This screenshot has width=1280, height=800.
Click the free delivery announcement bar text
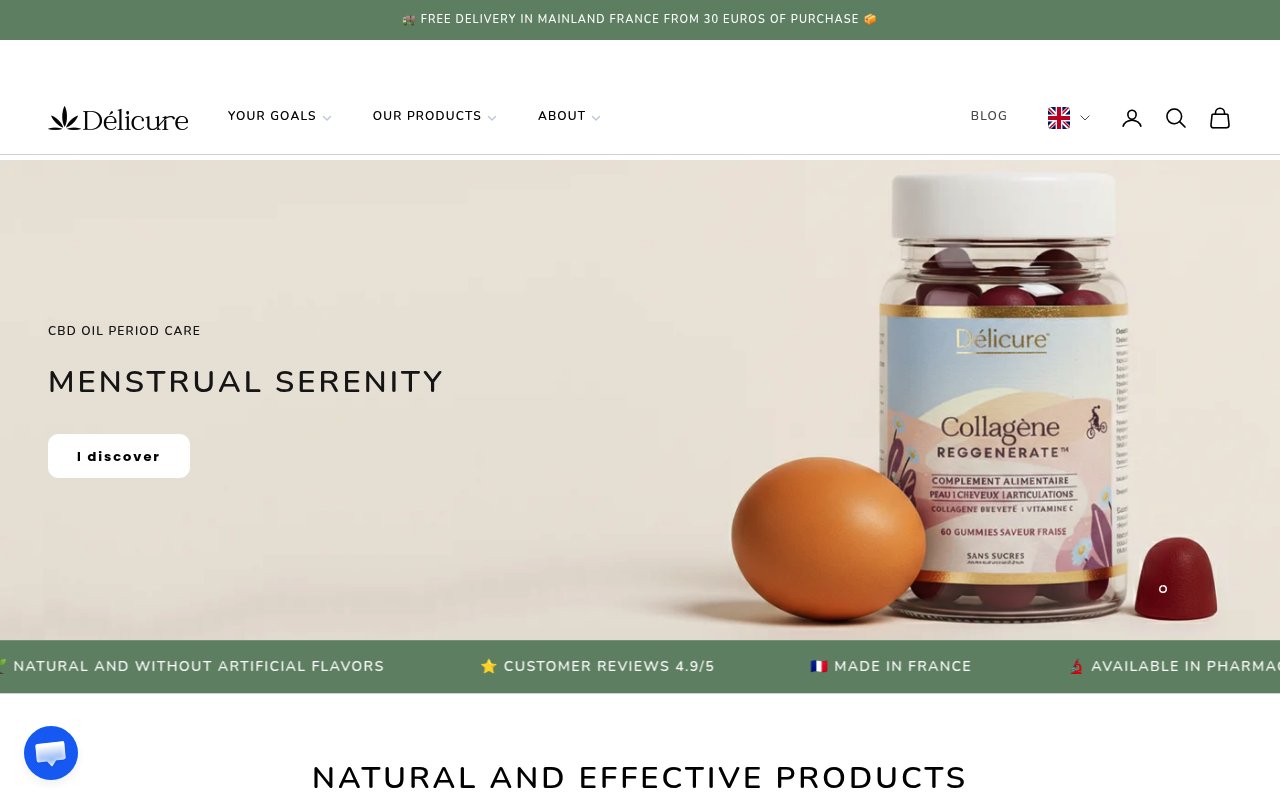(x=640, y=19)
